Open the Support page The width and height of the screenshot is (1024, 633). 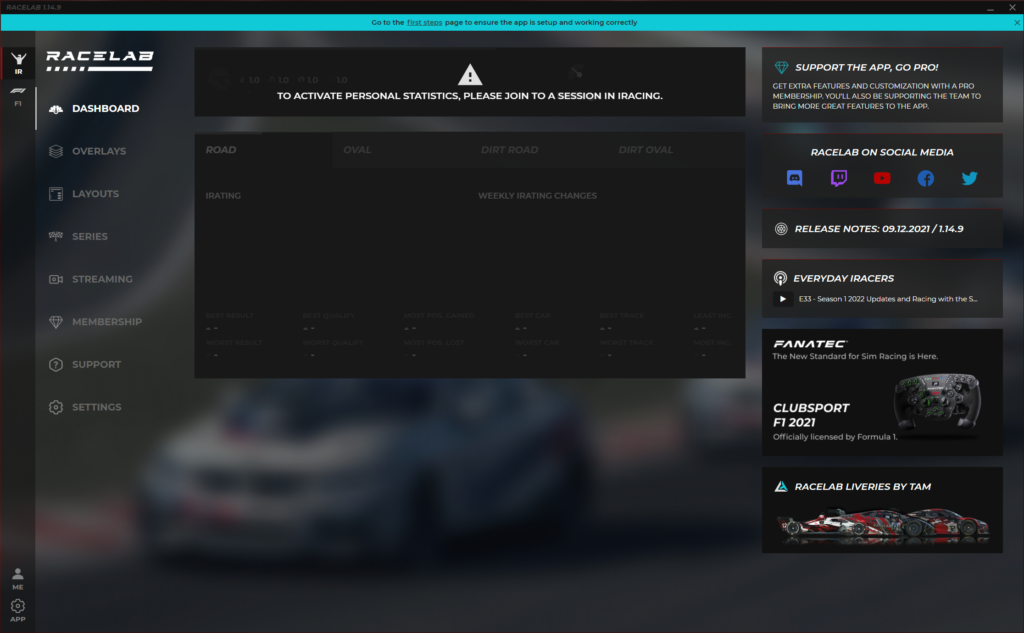[x=97, y=365]
